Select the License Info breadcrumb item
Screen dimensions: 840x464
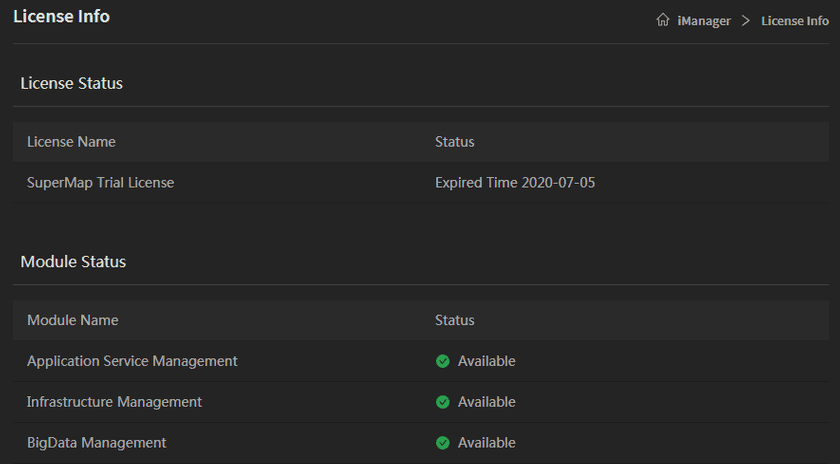[794, 21]
